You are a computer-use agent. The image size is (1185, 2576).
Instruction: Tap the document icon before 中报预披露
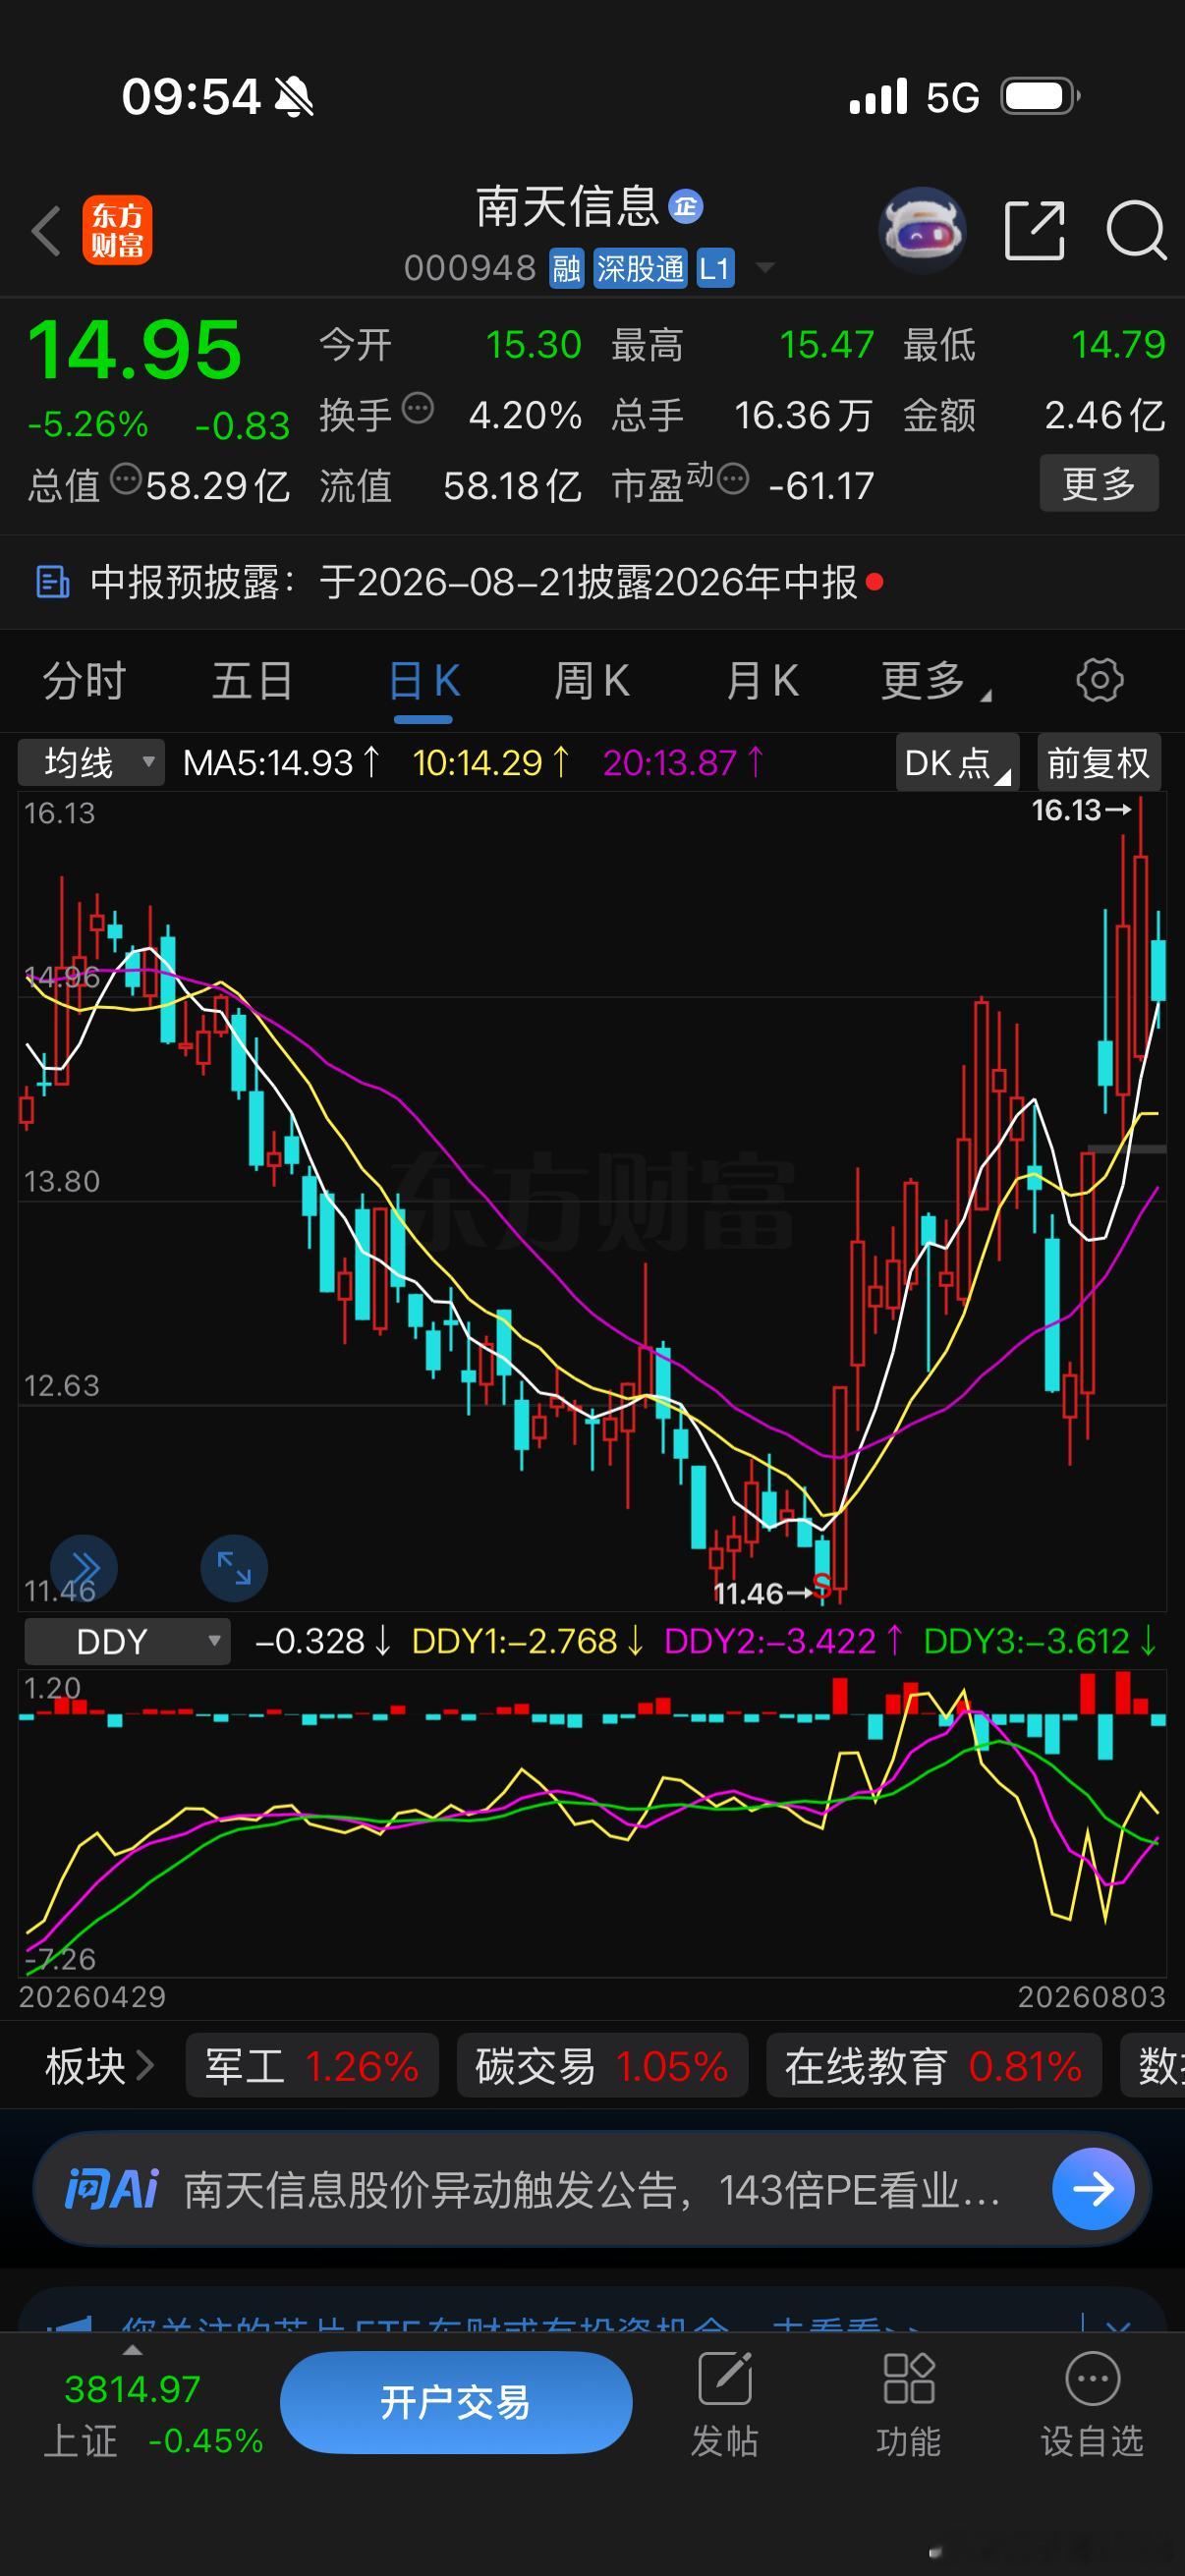[x=52, y=582]
